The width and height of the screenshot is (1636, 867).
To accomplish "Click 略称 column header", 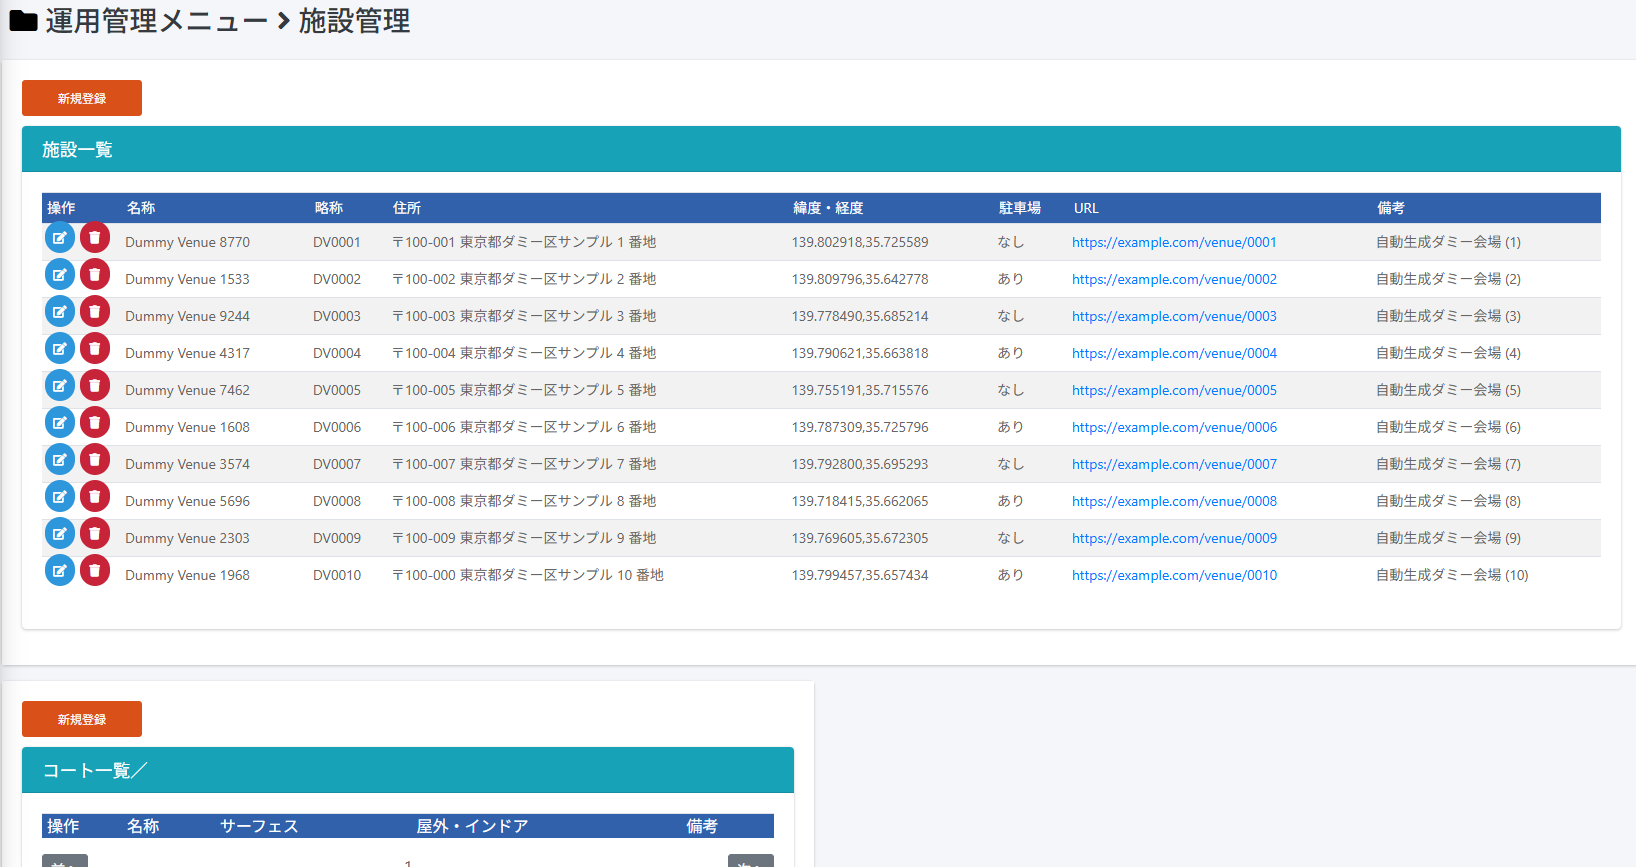I will pos(329,208).
